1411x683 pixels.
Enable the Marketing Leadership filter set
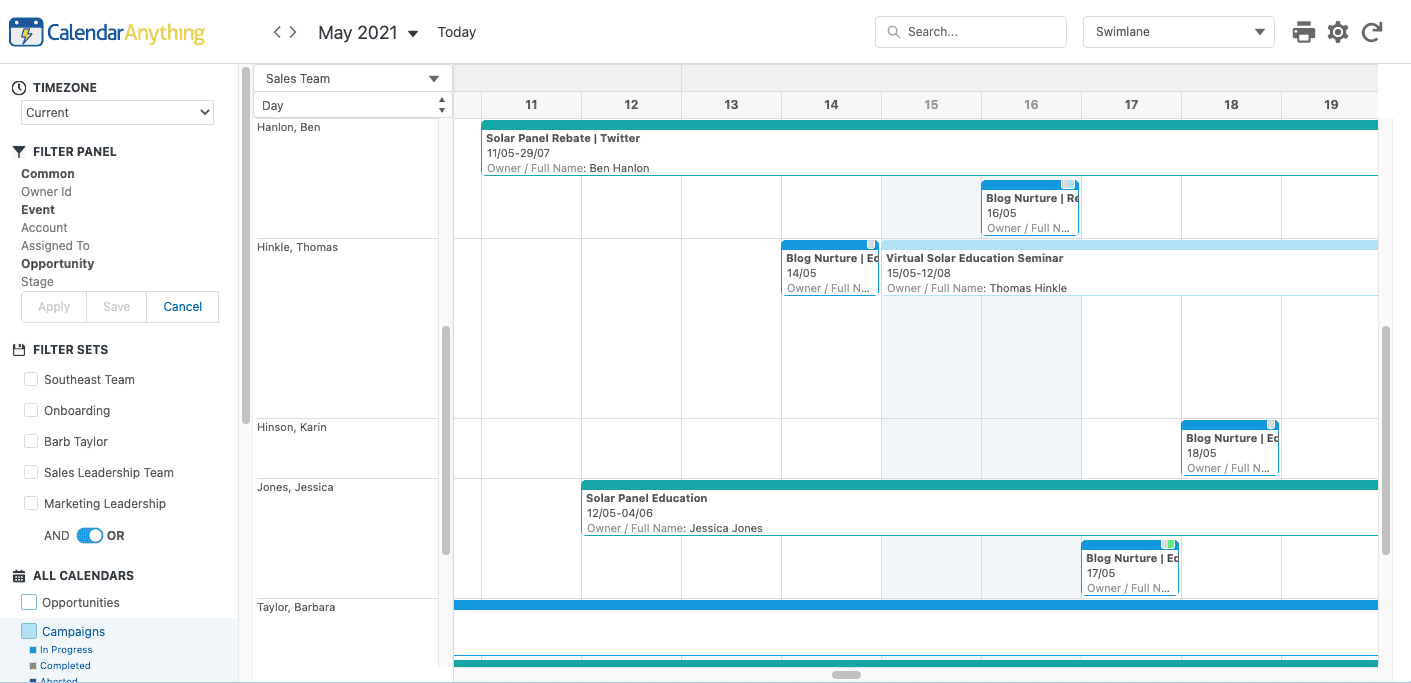[x=31, y=504]
